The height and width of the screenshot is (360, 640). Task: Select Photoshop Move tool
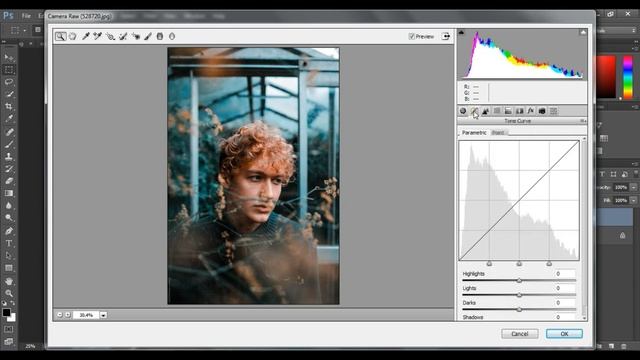click(x=9, y=57)
